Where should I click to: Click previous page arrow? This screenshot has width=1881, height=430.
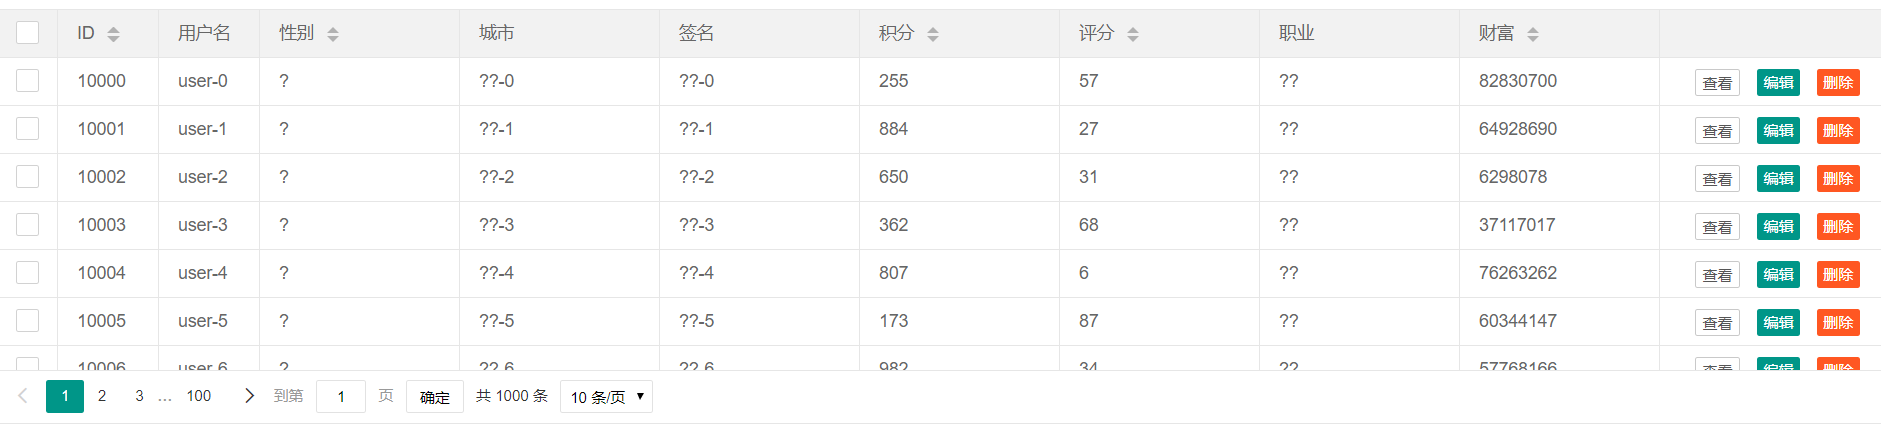click(x=23, y=396)
